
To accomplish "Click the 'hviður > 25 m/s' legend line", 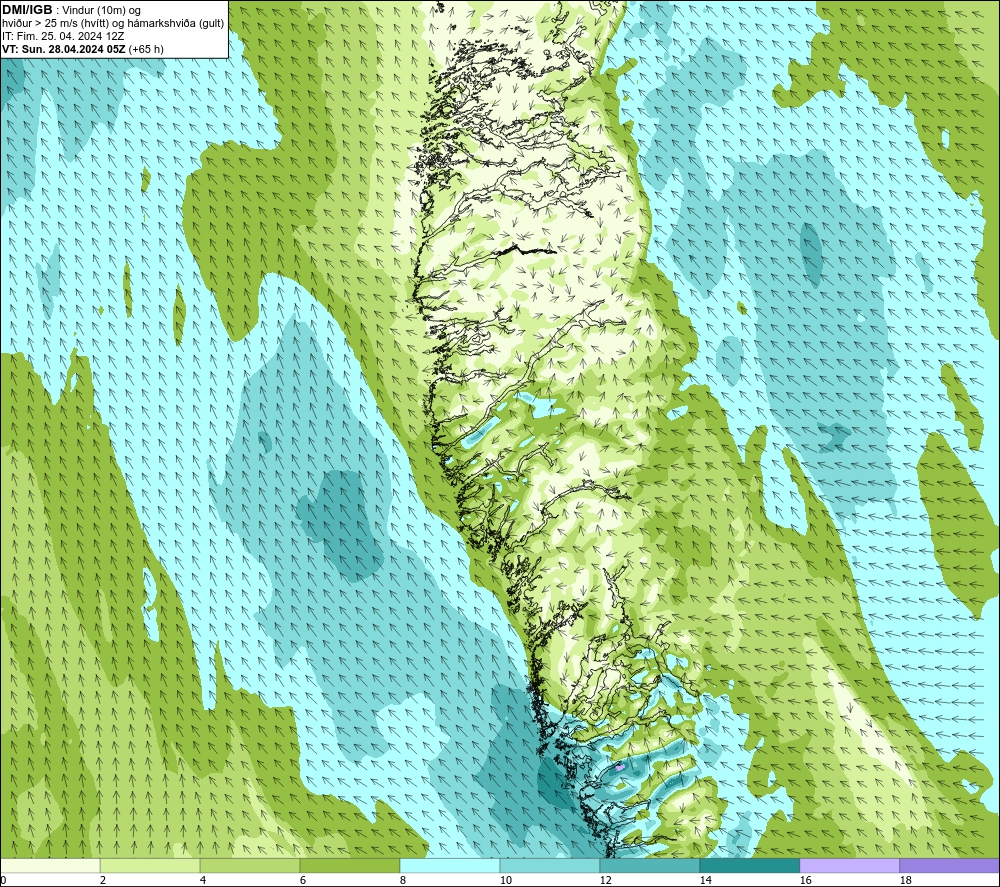I will [x=114, y=24].
